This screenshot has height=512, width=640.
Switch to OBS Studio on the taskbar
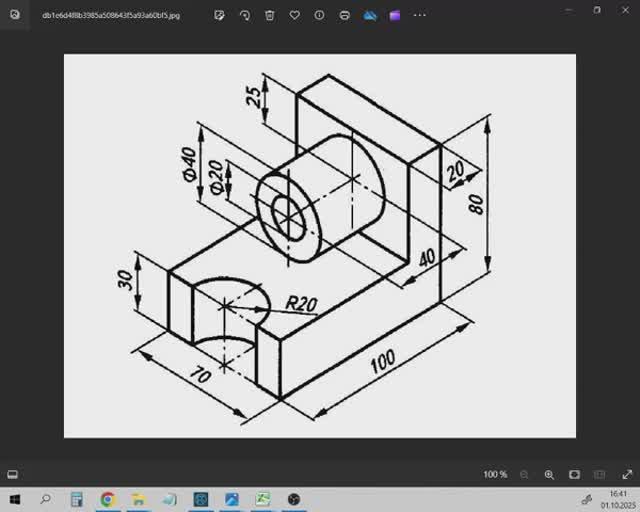294,499
